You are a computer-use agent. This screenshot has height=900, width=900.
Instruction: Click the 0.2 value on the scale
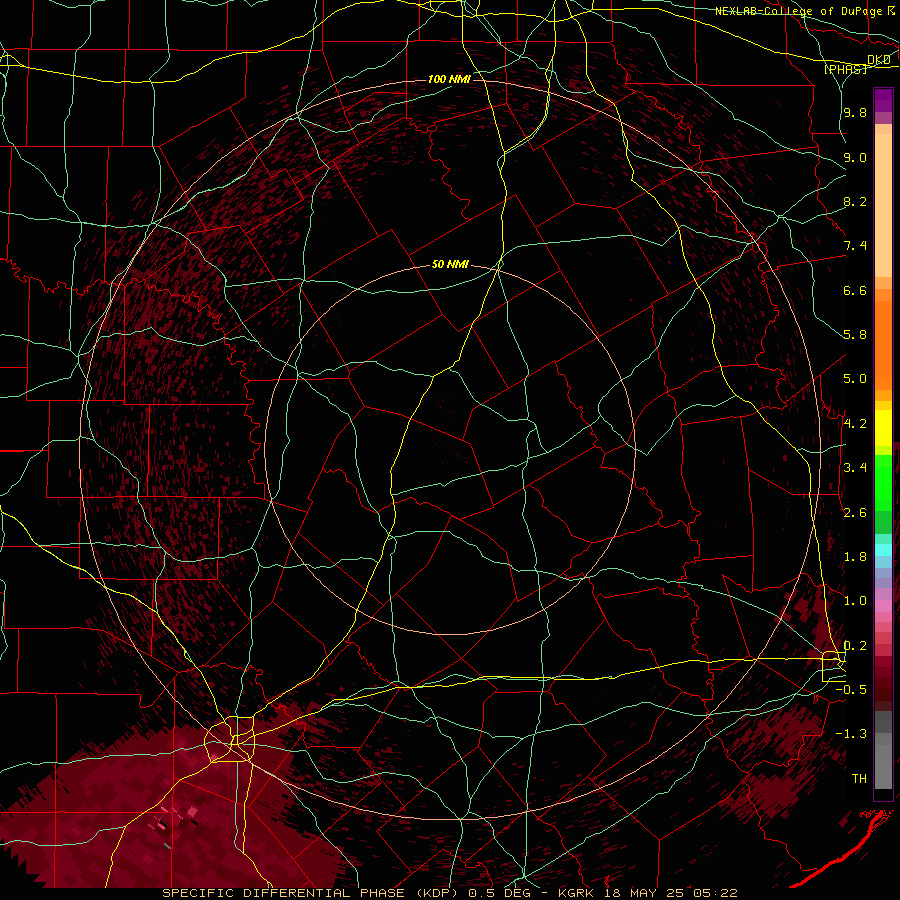[855, 646]
